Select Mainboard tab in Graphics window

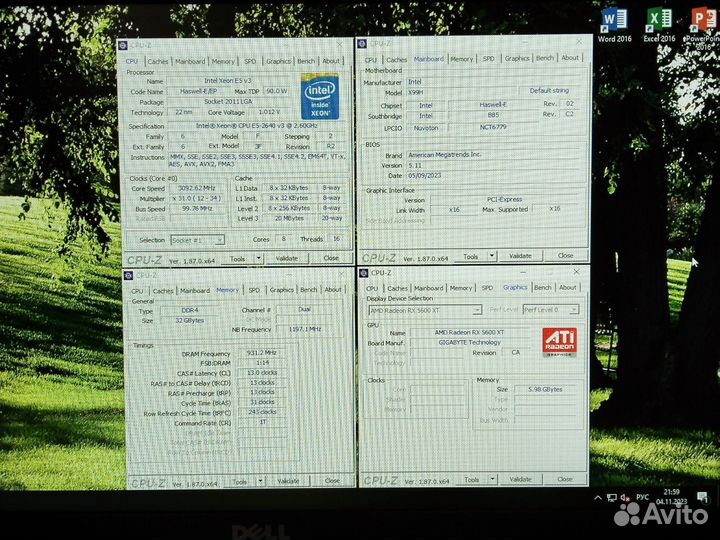pos(428,288)
